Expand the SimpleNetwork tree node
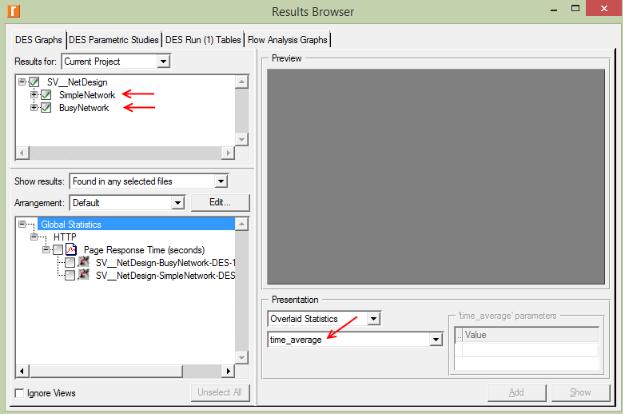The height and width of the screenshot is (414, 623). 34,95
